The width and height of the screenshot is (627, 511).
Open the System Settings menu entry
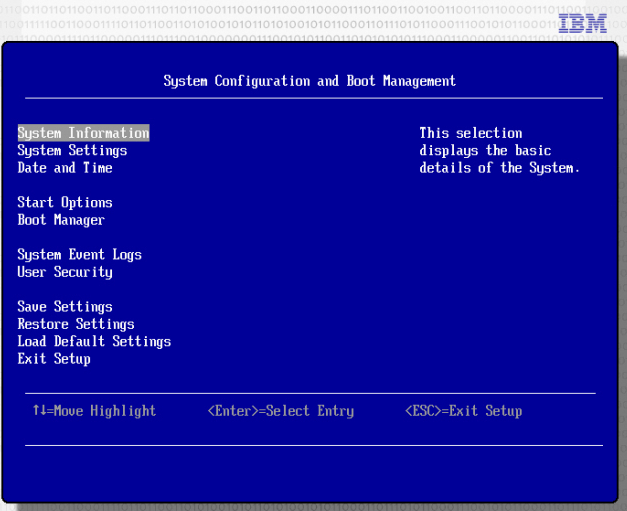72,151
